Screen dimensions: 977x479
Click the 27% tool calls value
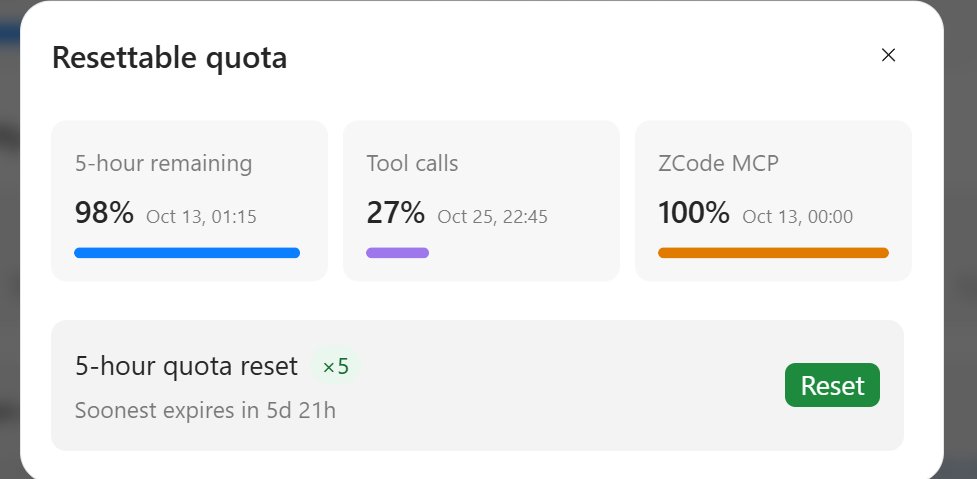(x=396, y=213)
